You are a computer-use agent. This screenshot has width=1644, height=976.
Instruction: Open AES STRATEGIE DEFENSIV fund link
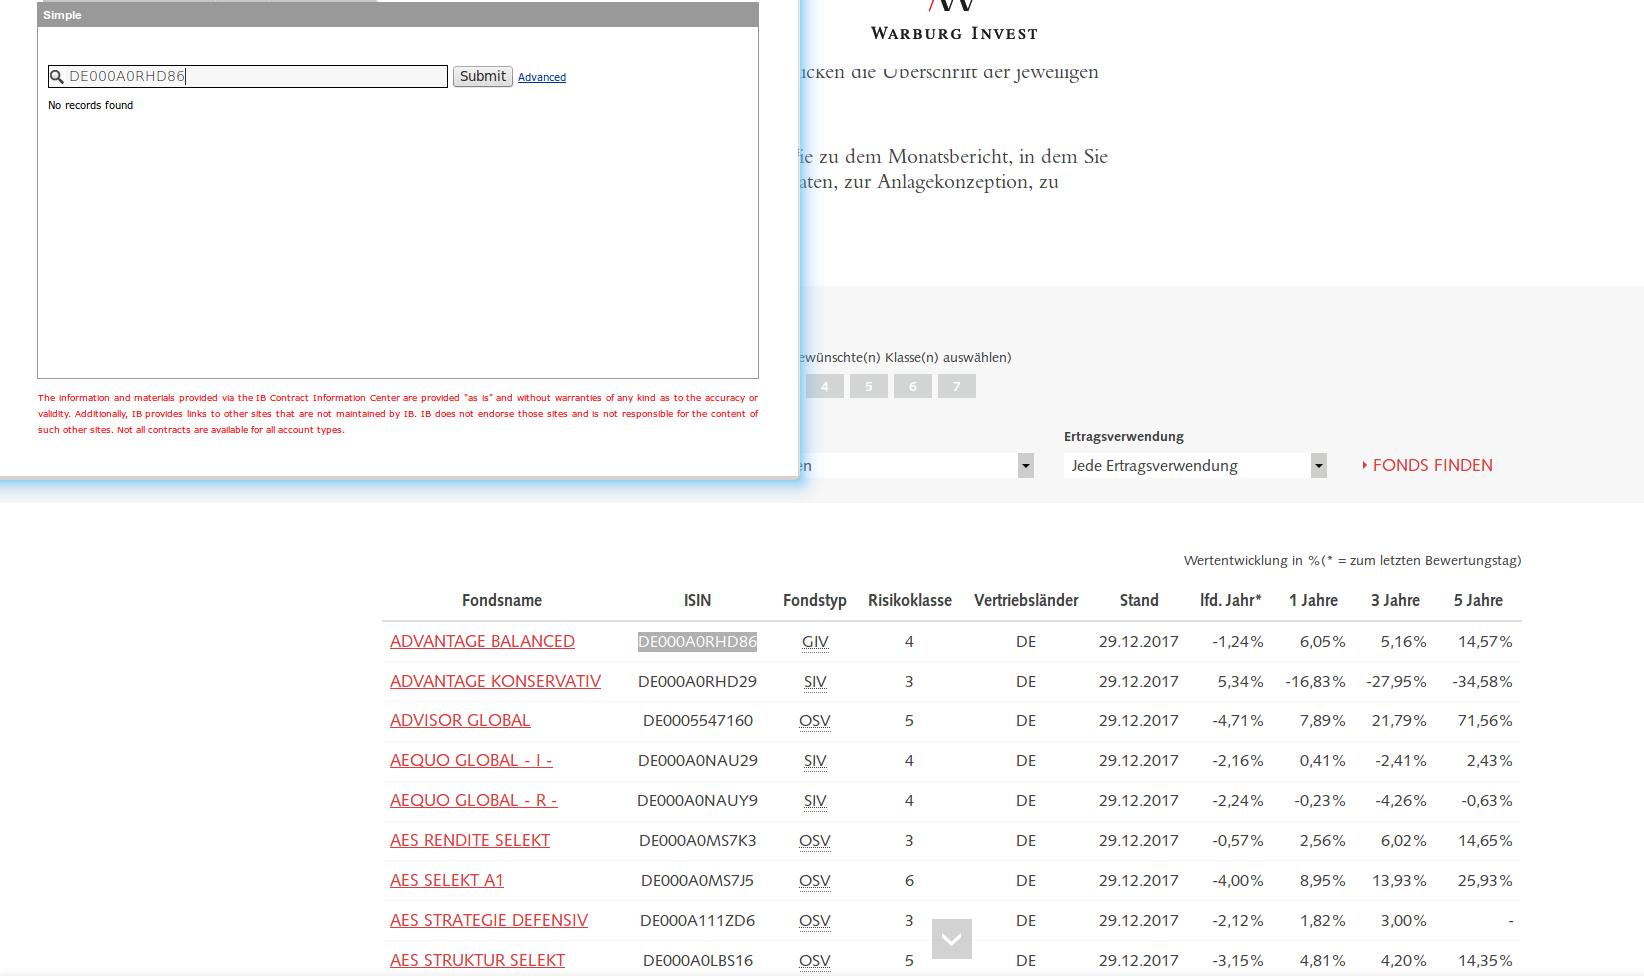pos(489,920)
